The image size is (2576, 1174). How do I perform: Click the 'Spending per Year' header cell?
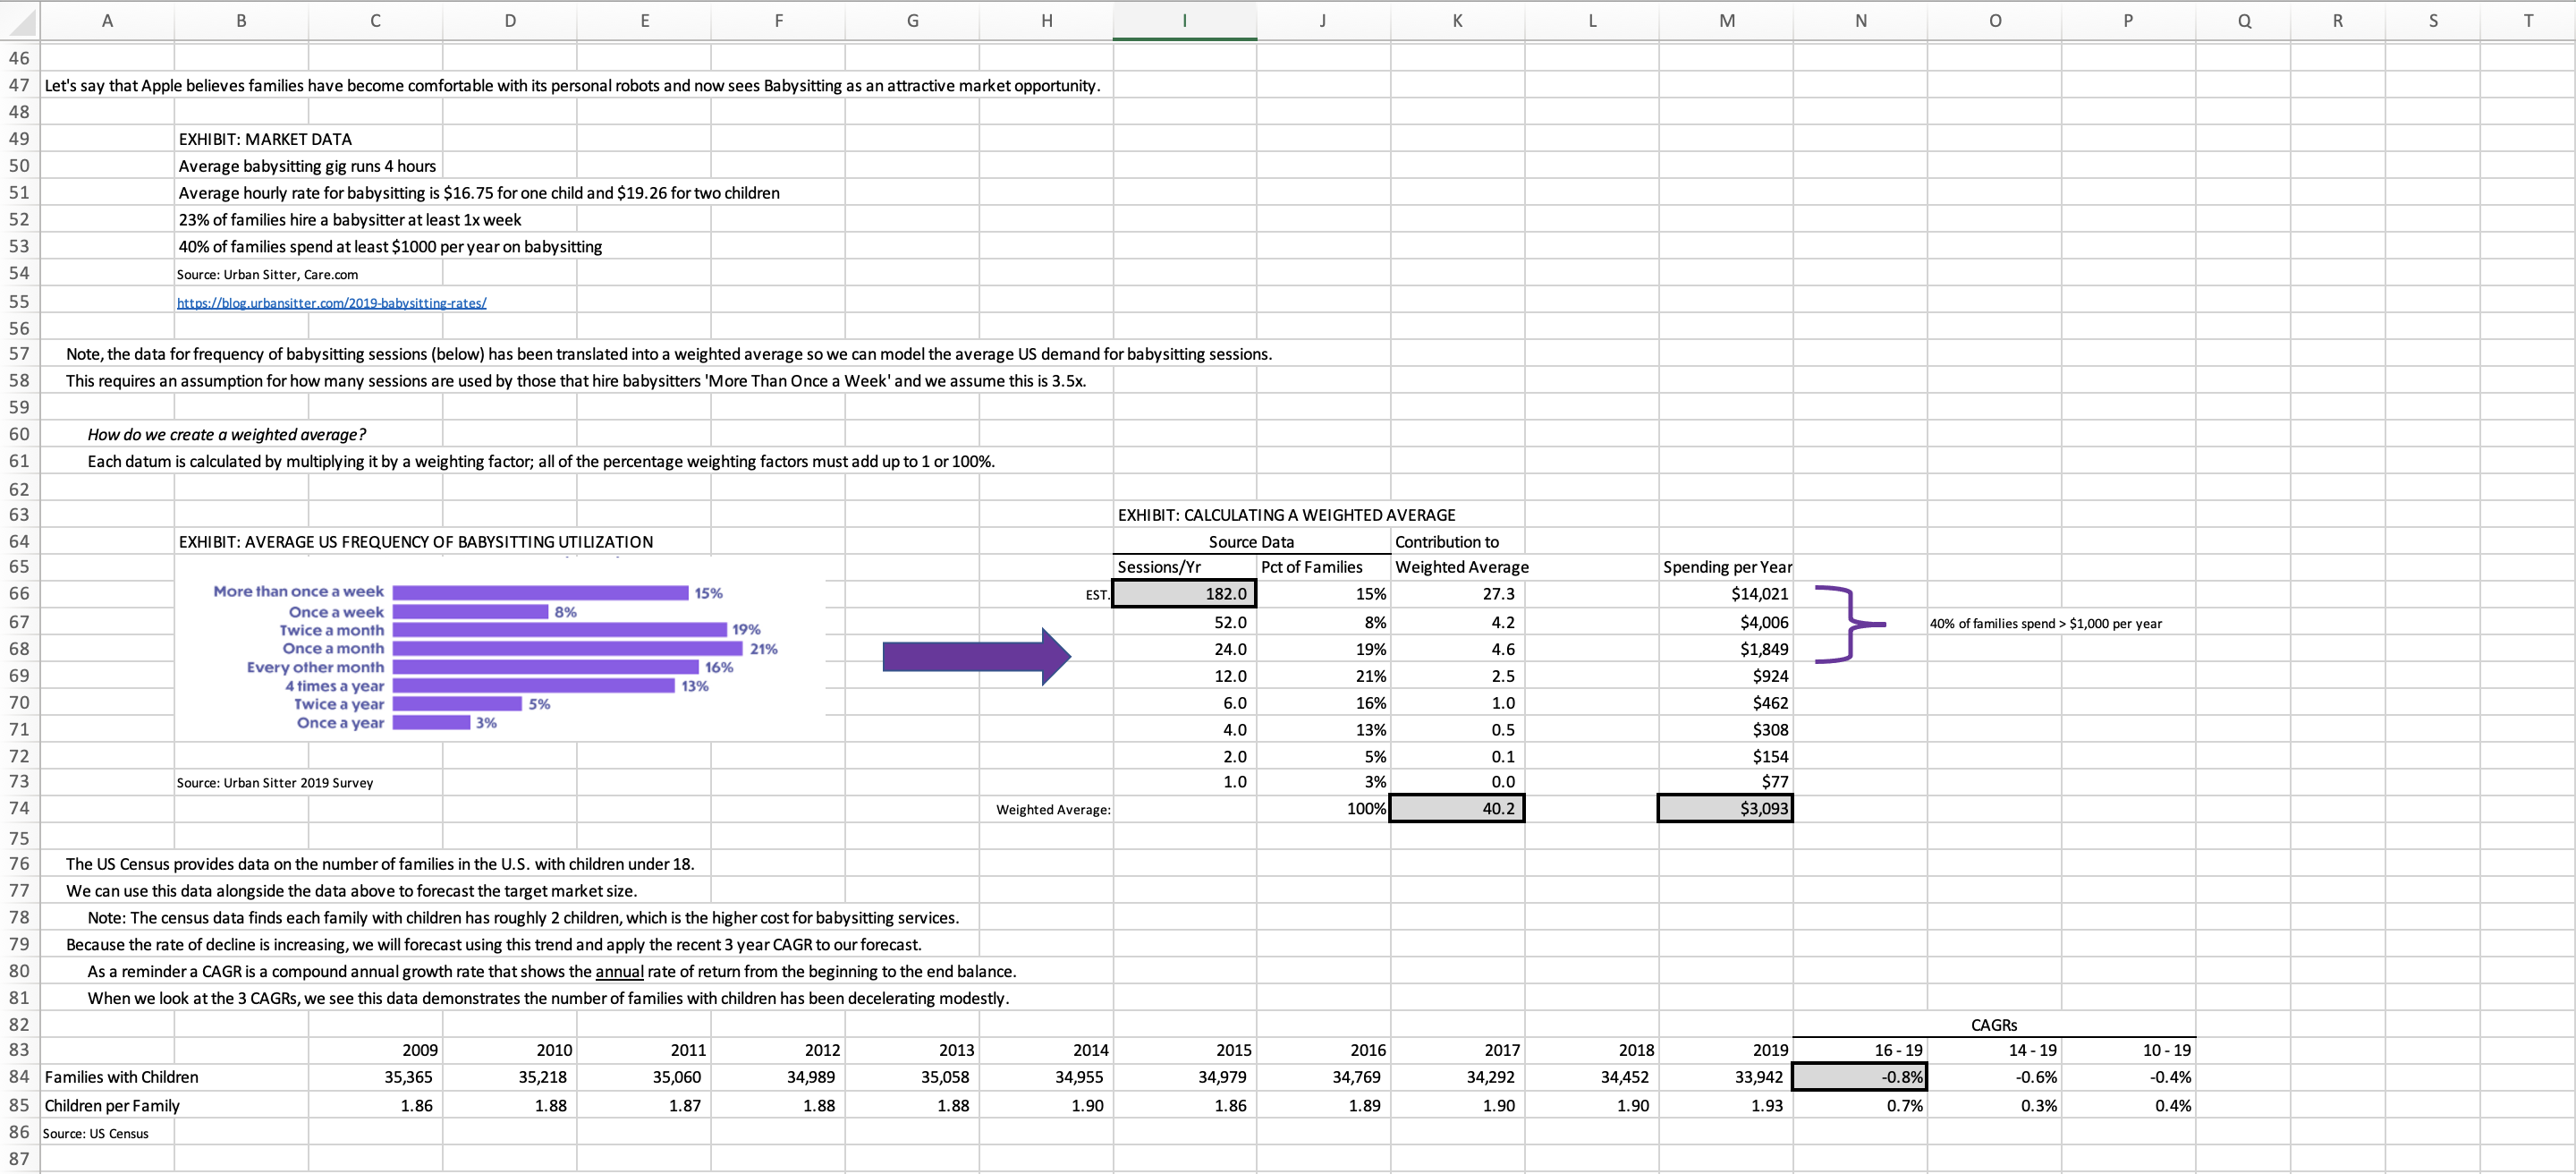pos(1726,567)
